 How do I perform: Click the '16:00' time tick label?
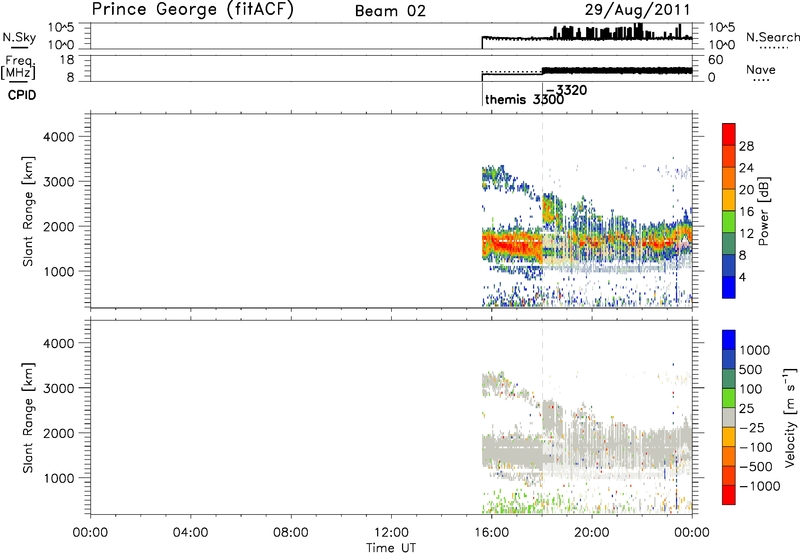(491, 533)
